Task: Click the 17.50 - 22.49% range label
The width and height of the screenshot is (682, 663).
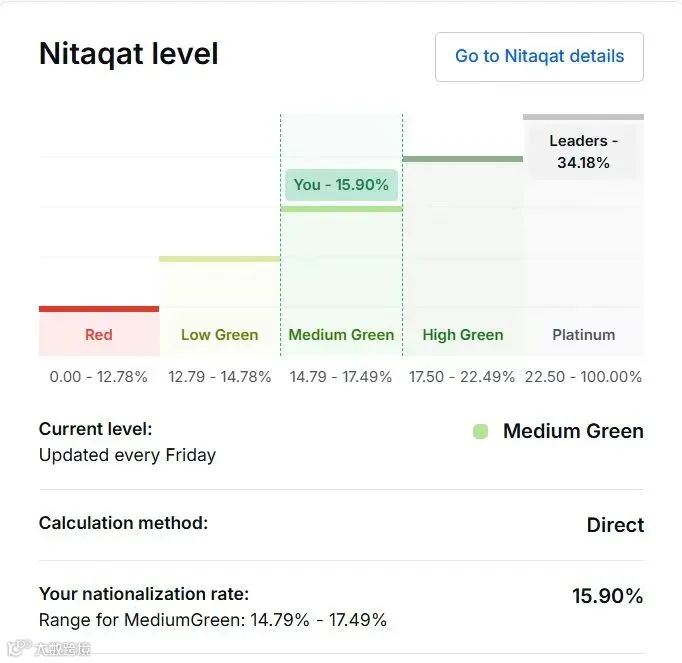Action: (462, 377)
